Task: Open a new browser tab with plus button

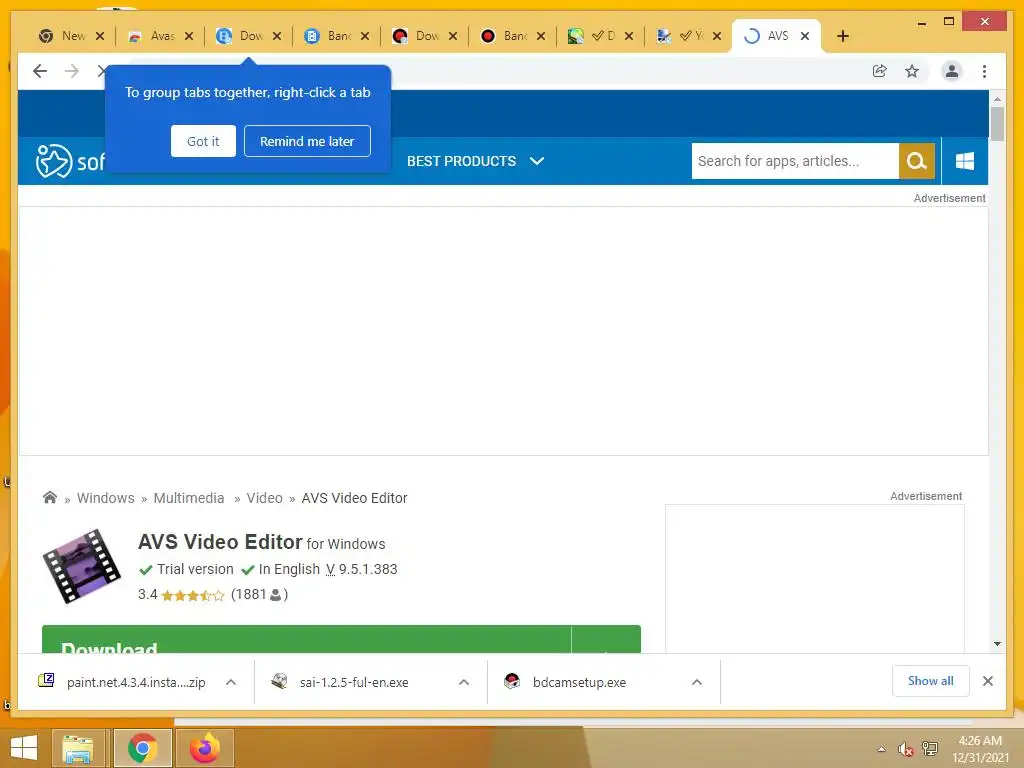Action: [843, 36]
